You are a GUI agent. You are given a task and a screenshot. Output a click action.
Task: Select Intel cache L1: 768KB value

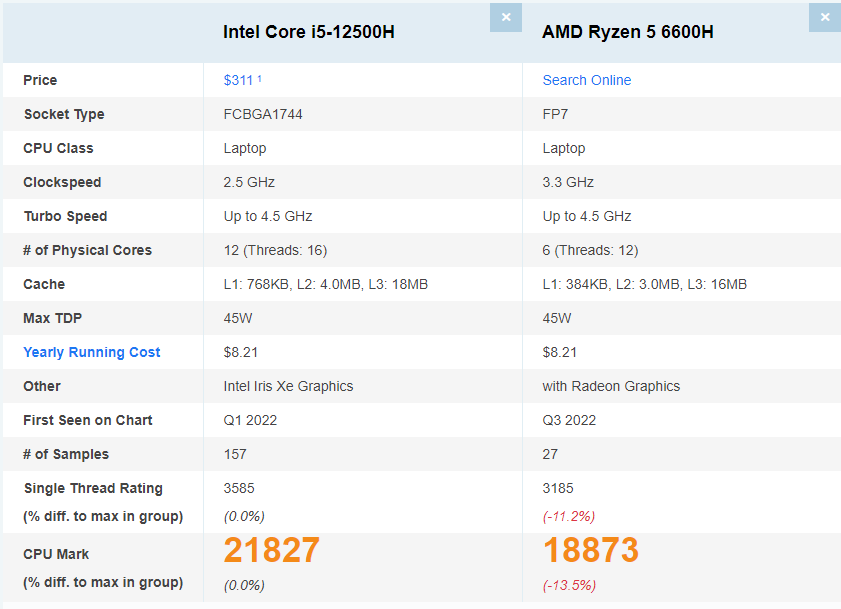[326, 284]
